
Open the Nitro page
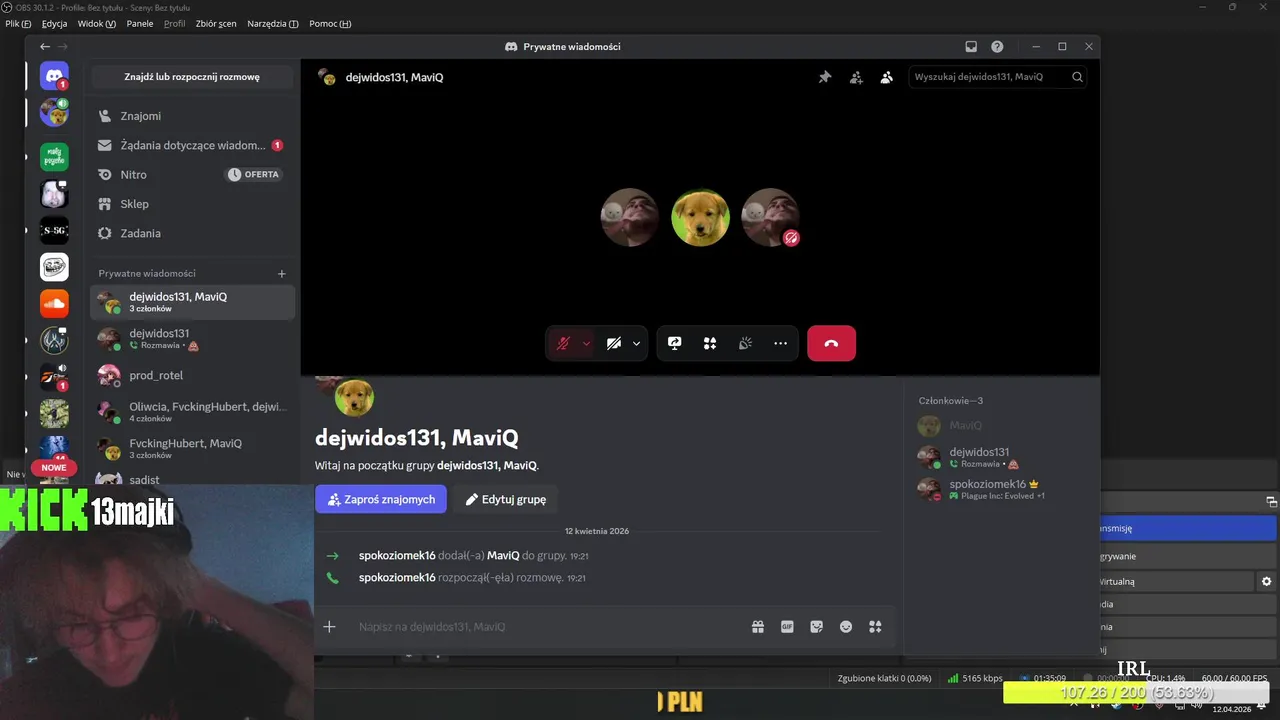click(x=192, y=174)
